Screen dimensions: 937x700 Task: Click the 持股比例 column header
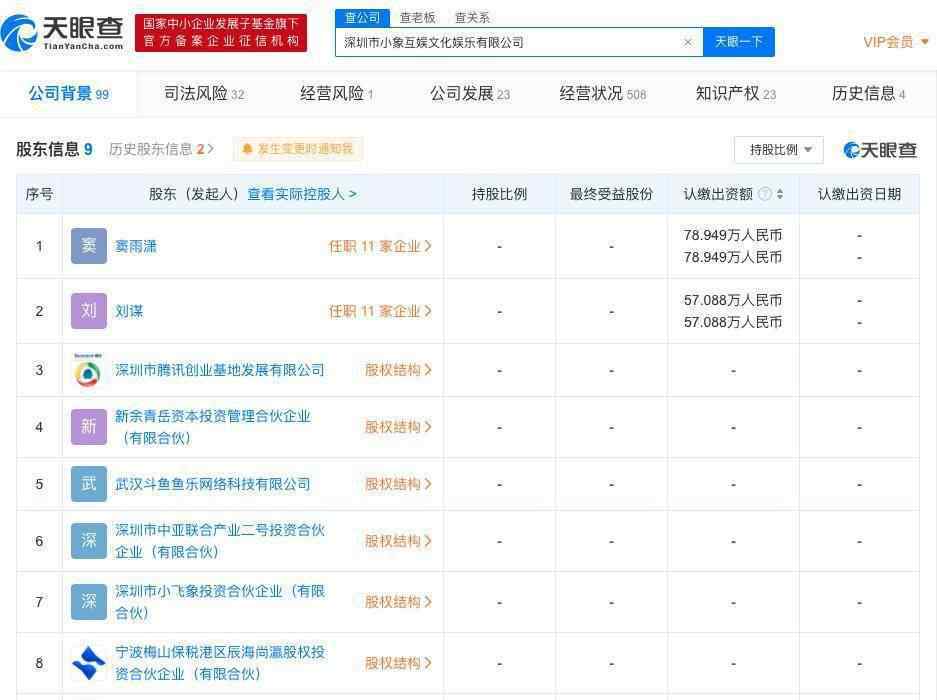point(500,194)
